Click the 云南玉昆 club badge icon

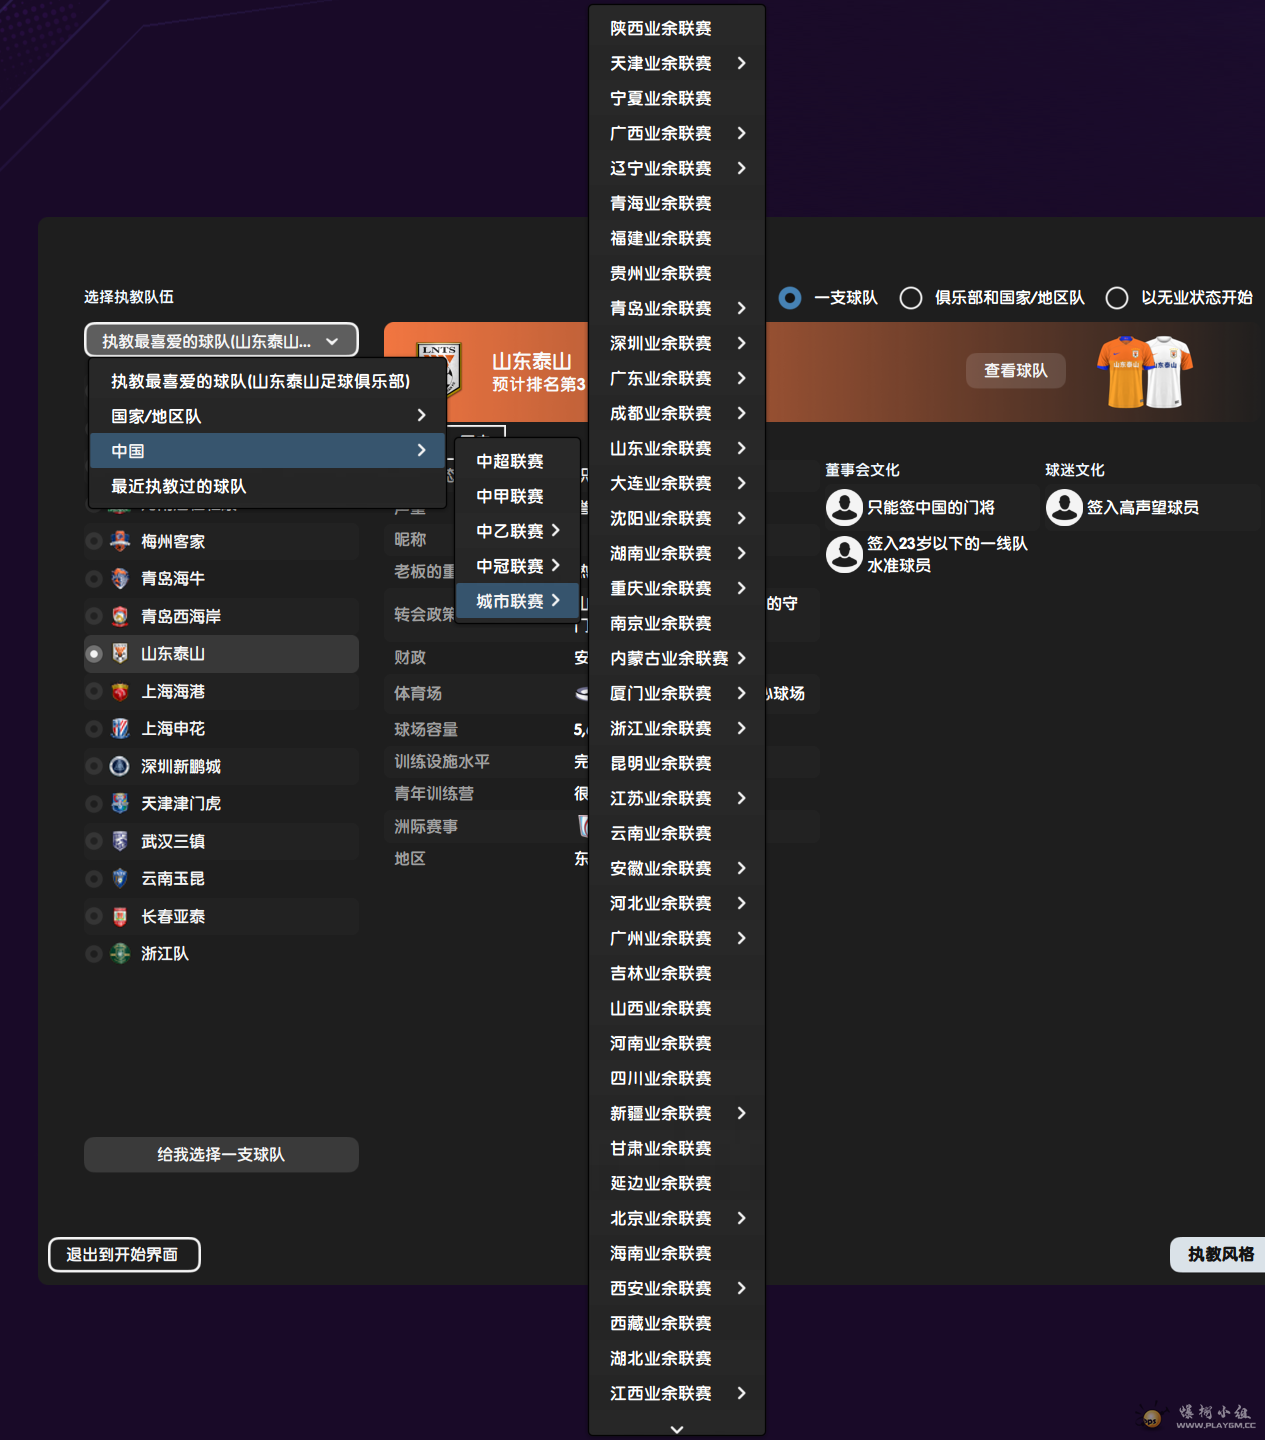point(120,878)
